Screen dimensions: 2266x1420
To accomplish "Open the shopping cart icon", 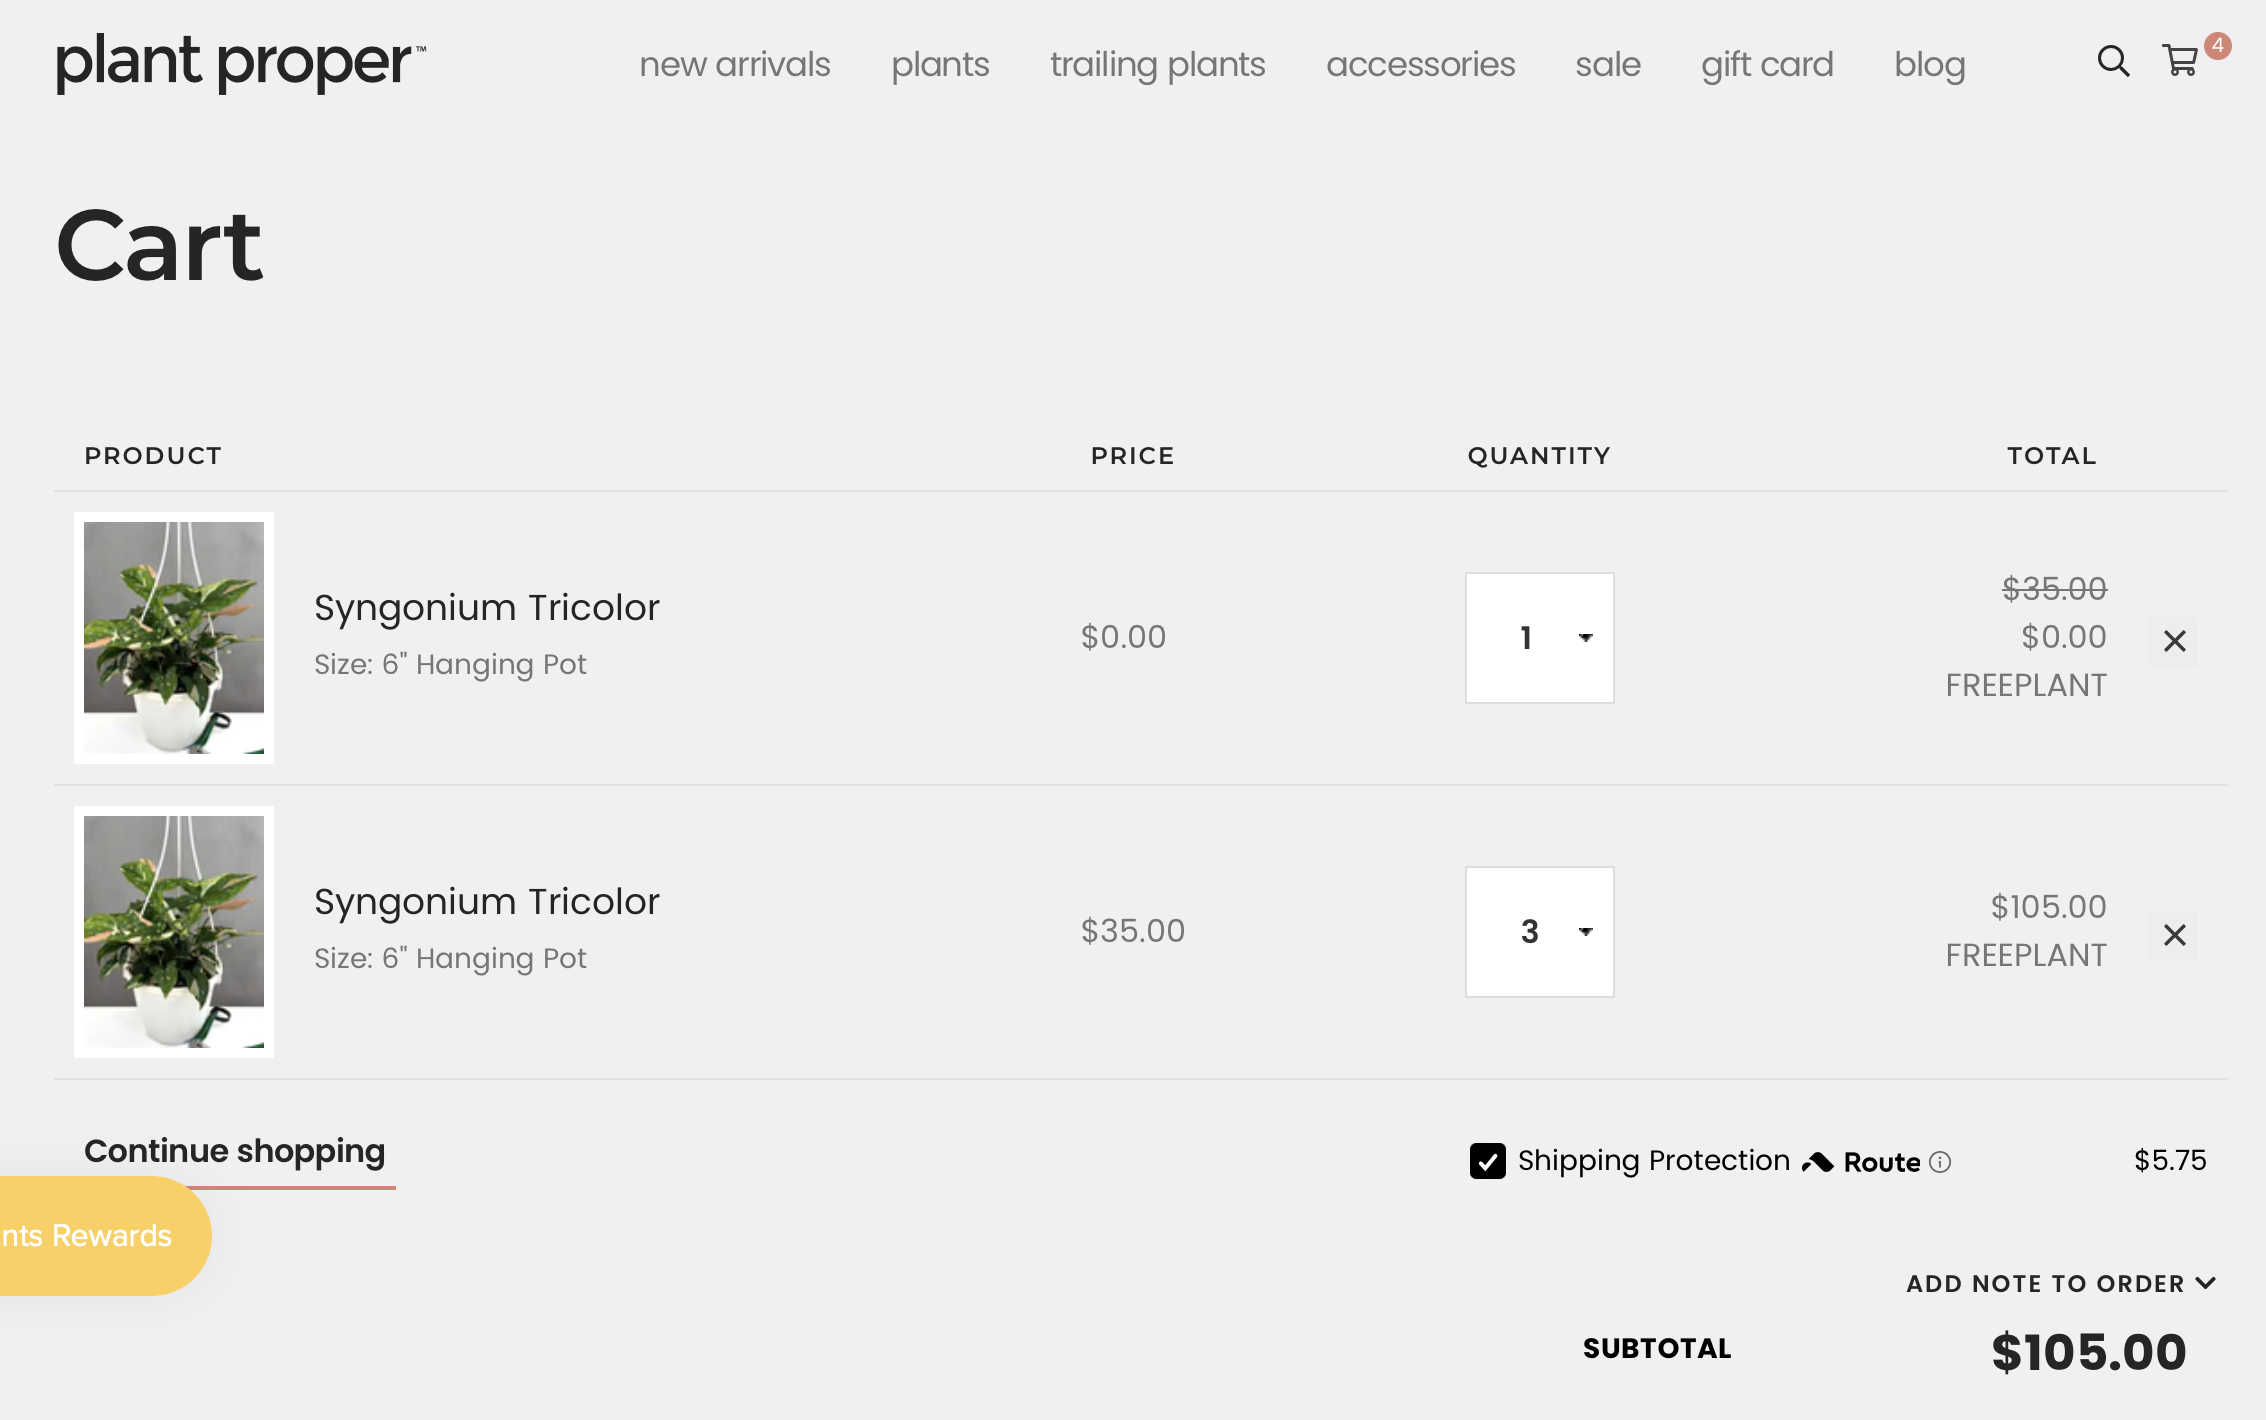I will click(2181, 62).
